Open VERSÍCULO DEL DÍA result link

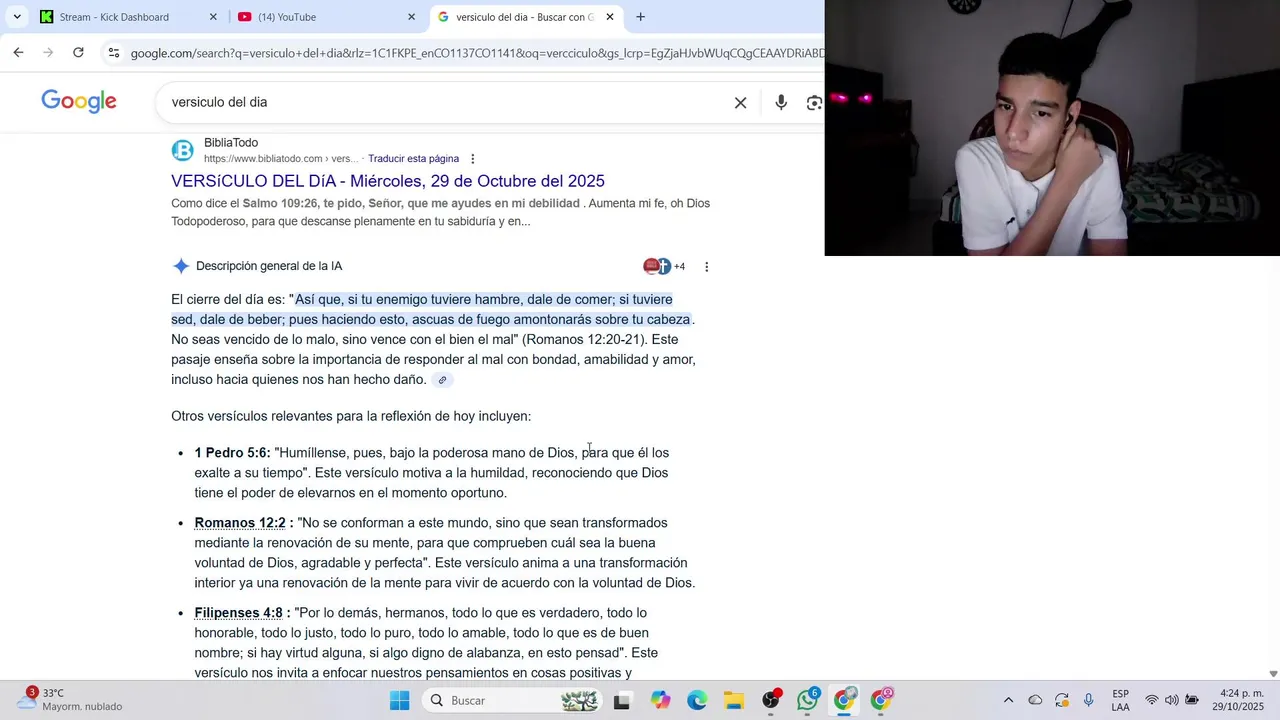[388, 181]
